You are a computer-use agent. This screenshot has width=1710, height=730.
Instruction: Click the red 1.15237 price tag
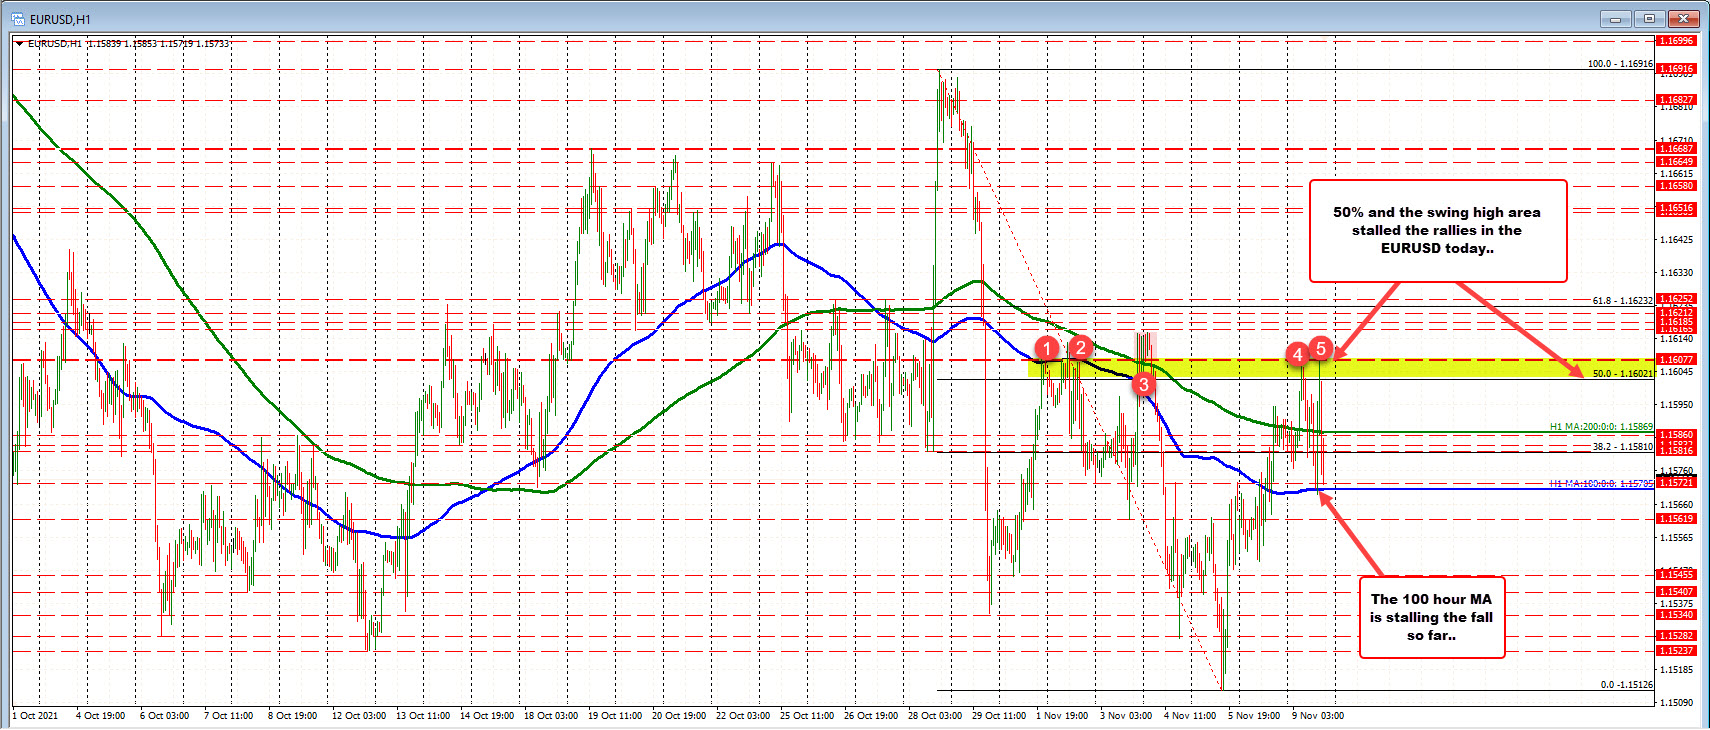point(1676,651)
